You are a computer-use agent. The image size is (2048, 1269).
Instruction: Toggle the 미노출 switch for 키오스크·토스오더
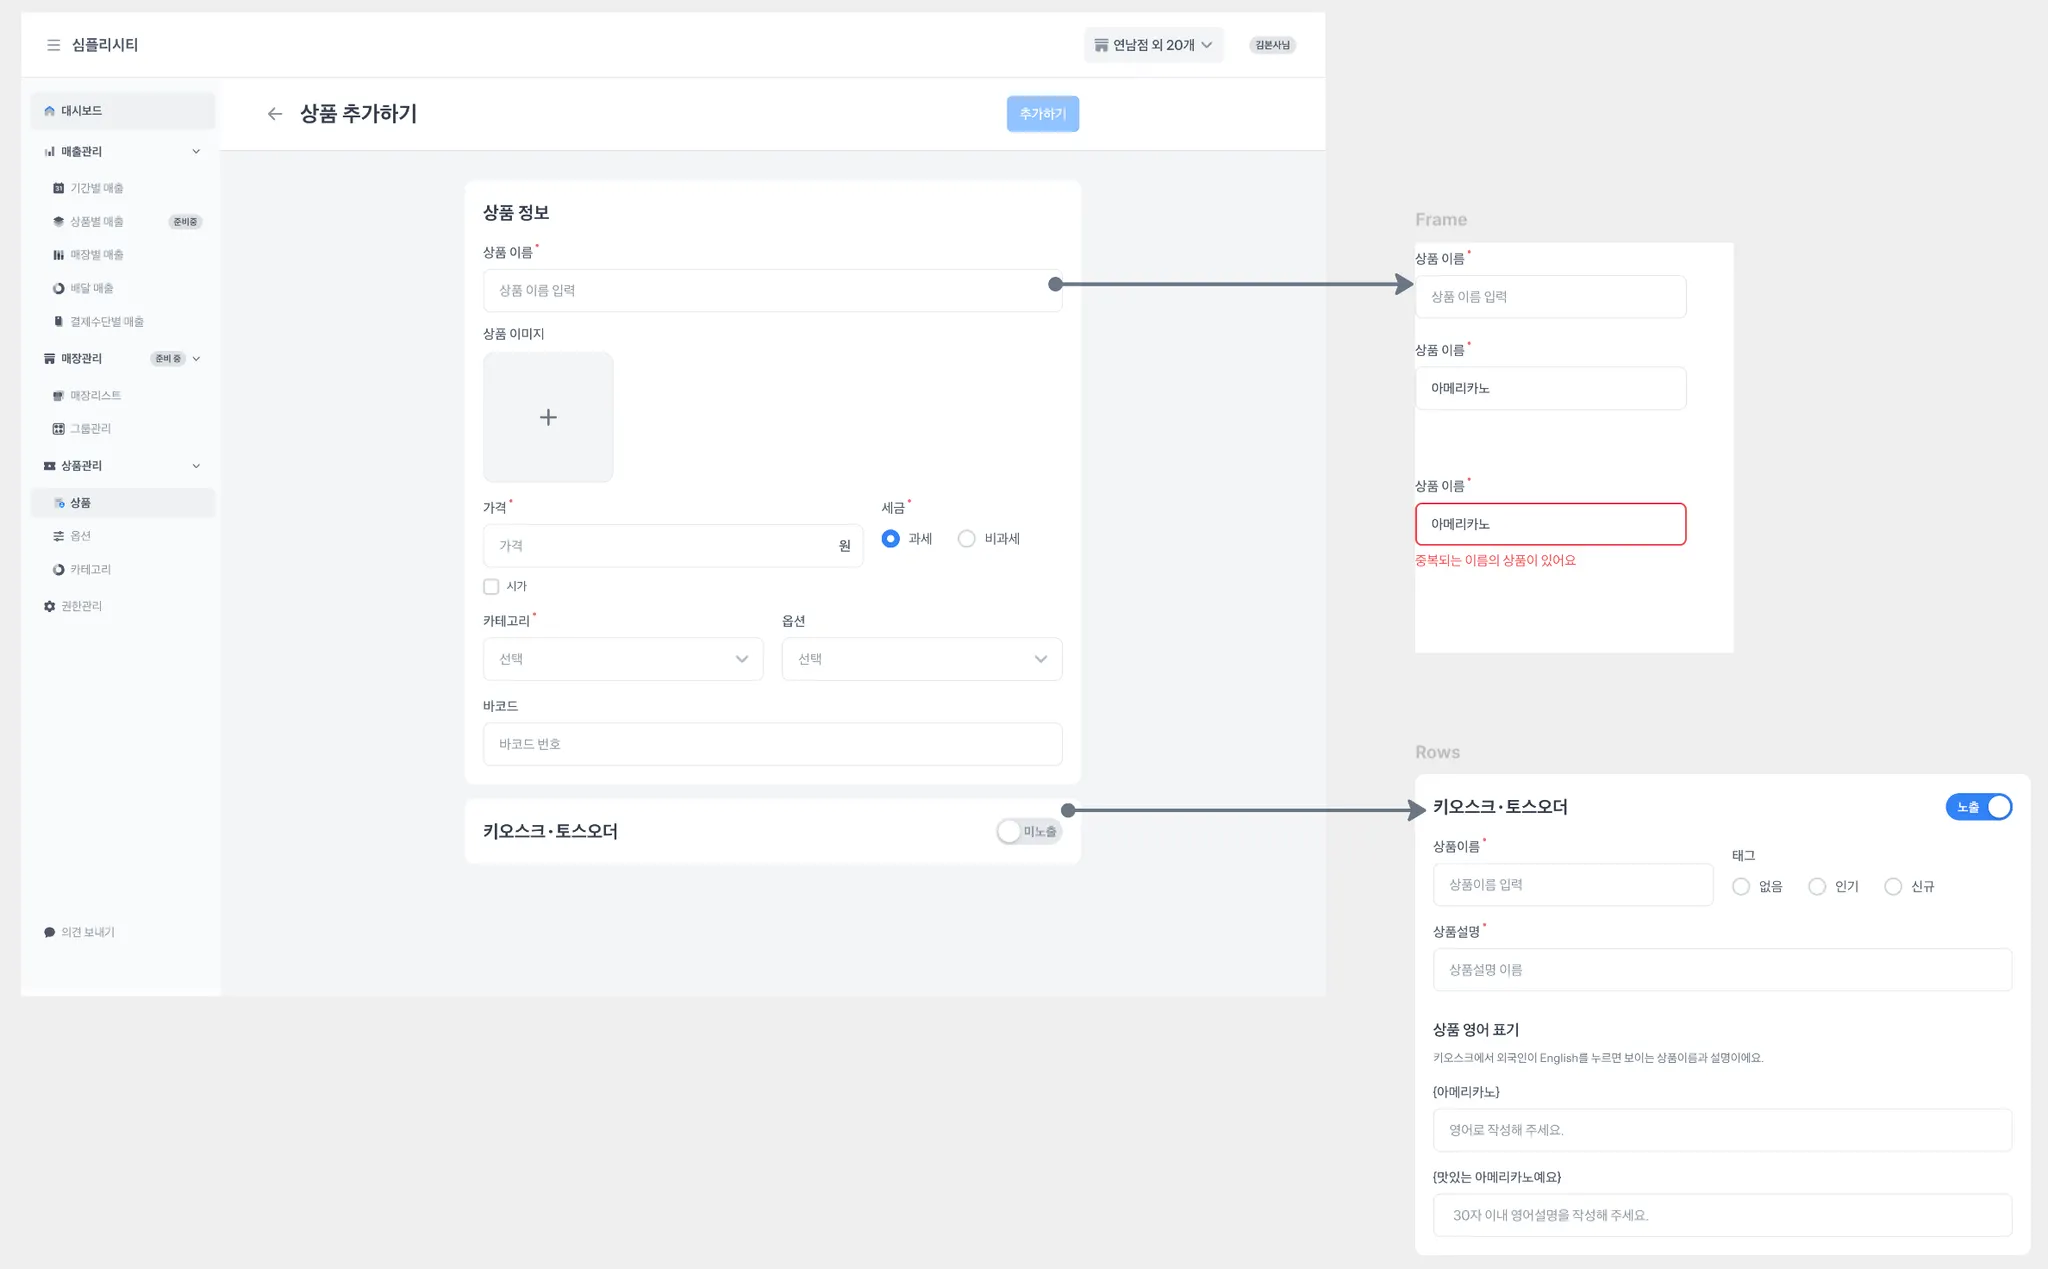tap(1028, 831)
